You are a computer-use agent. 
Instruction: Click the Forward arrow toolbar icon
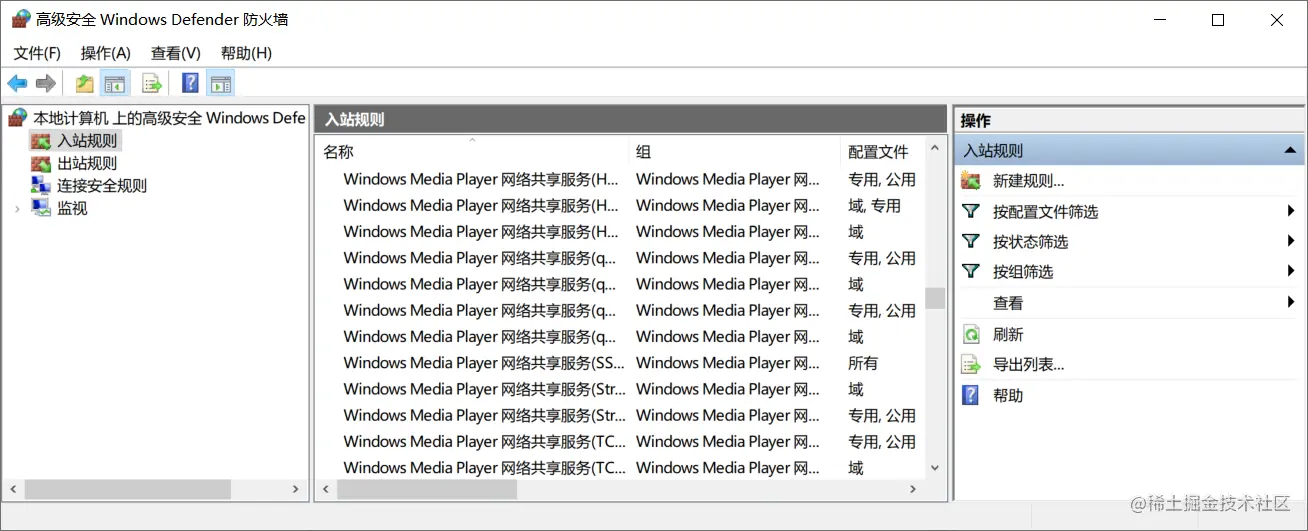click(45, 83)
